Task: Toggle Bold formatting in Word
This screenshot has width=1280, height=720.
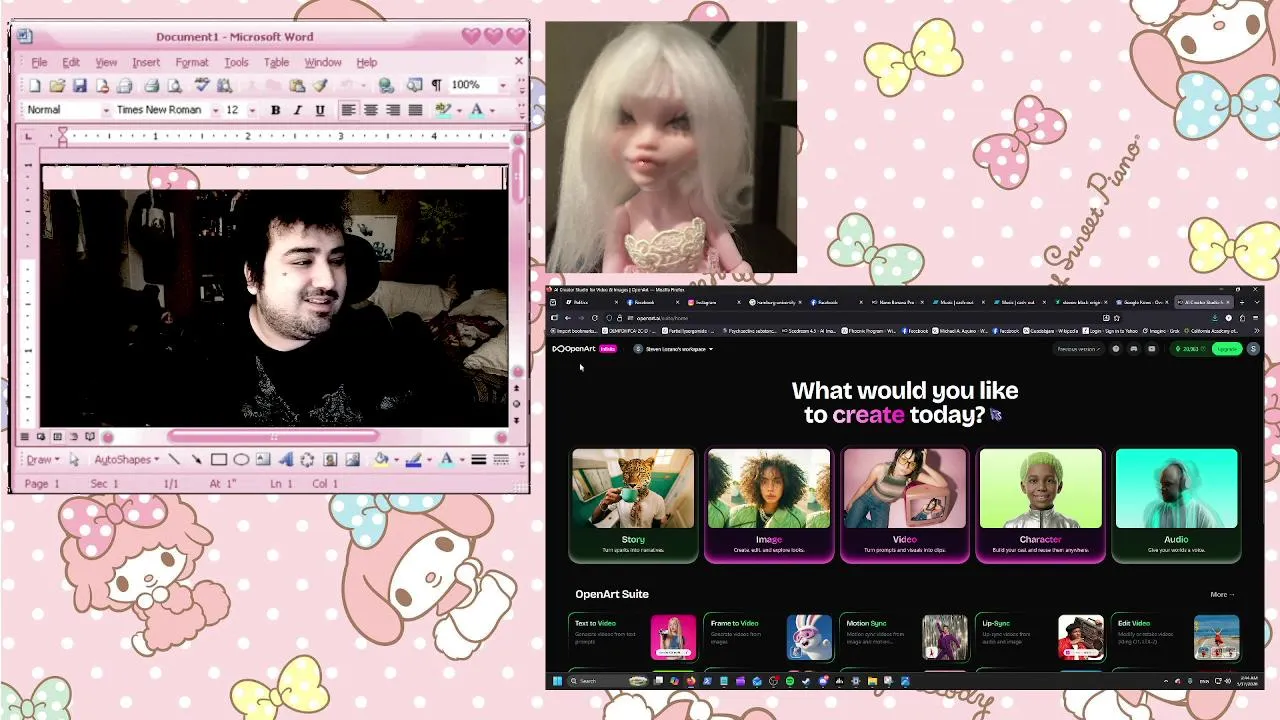Action: click(275, 110)
